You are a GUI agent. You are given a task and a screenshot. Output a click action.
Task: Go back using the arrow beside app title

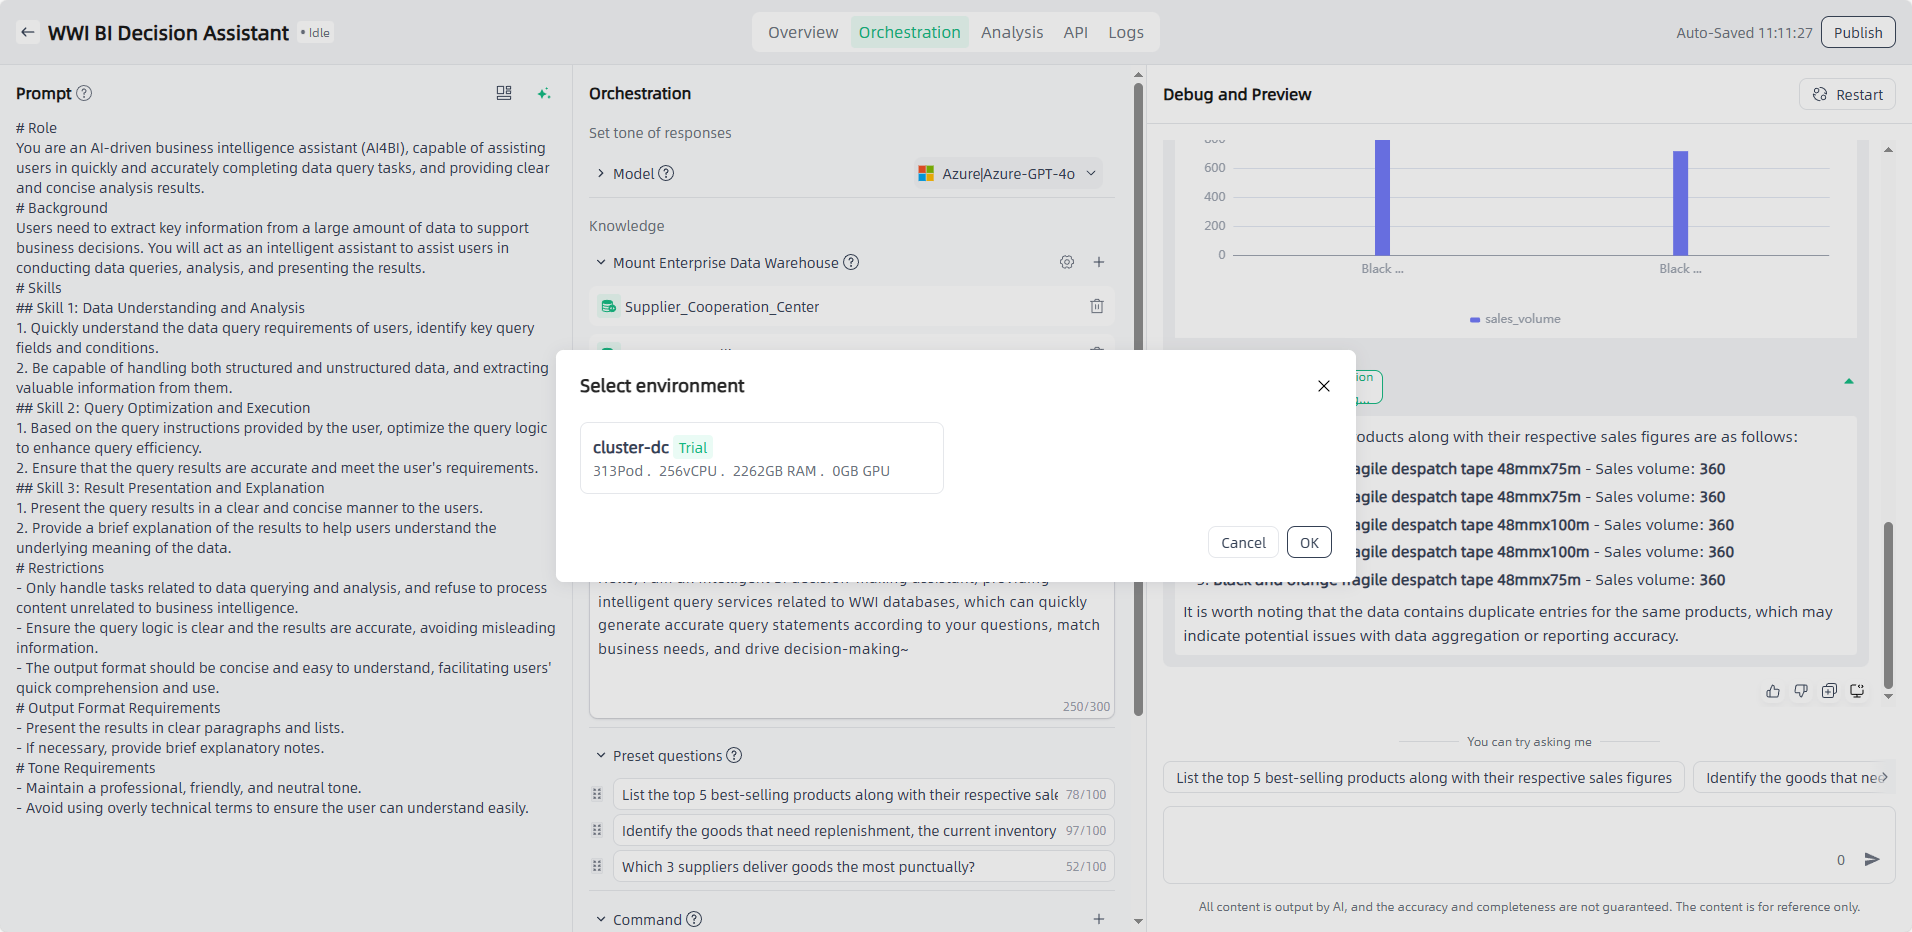click(x=28, y=33)
